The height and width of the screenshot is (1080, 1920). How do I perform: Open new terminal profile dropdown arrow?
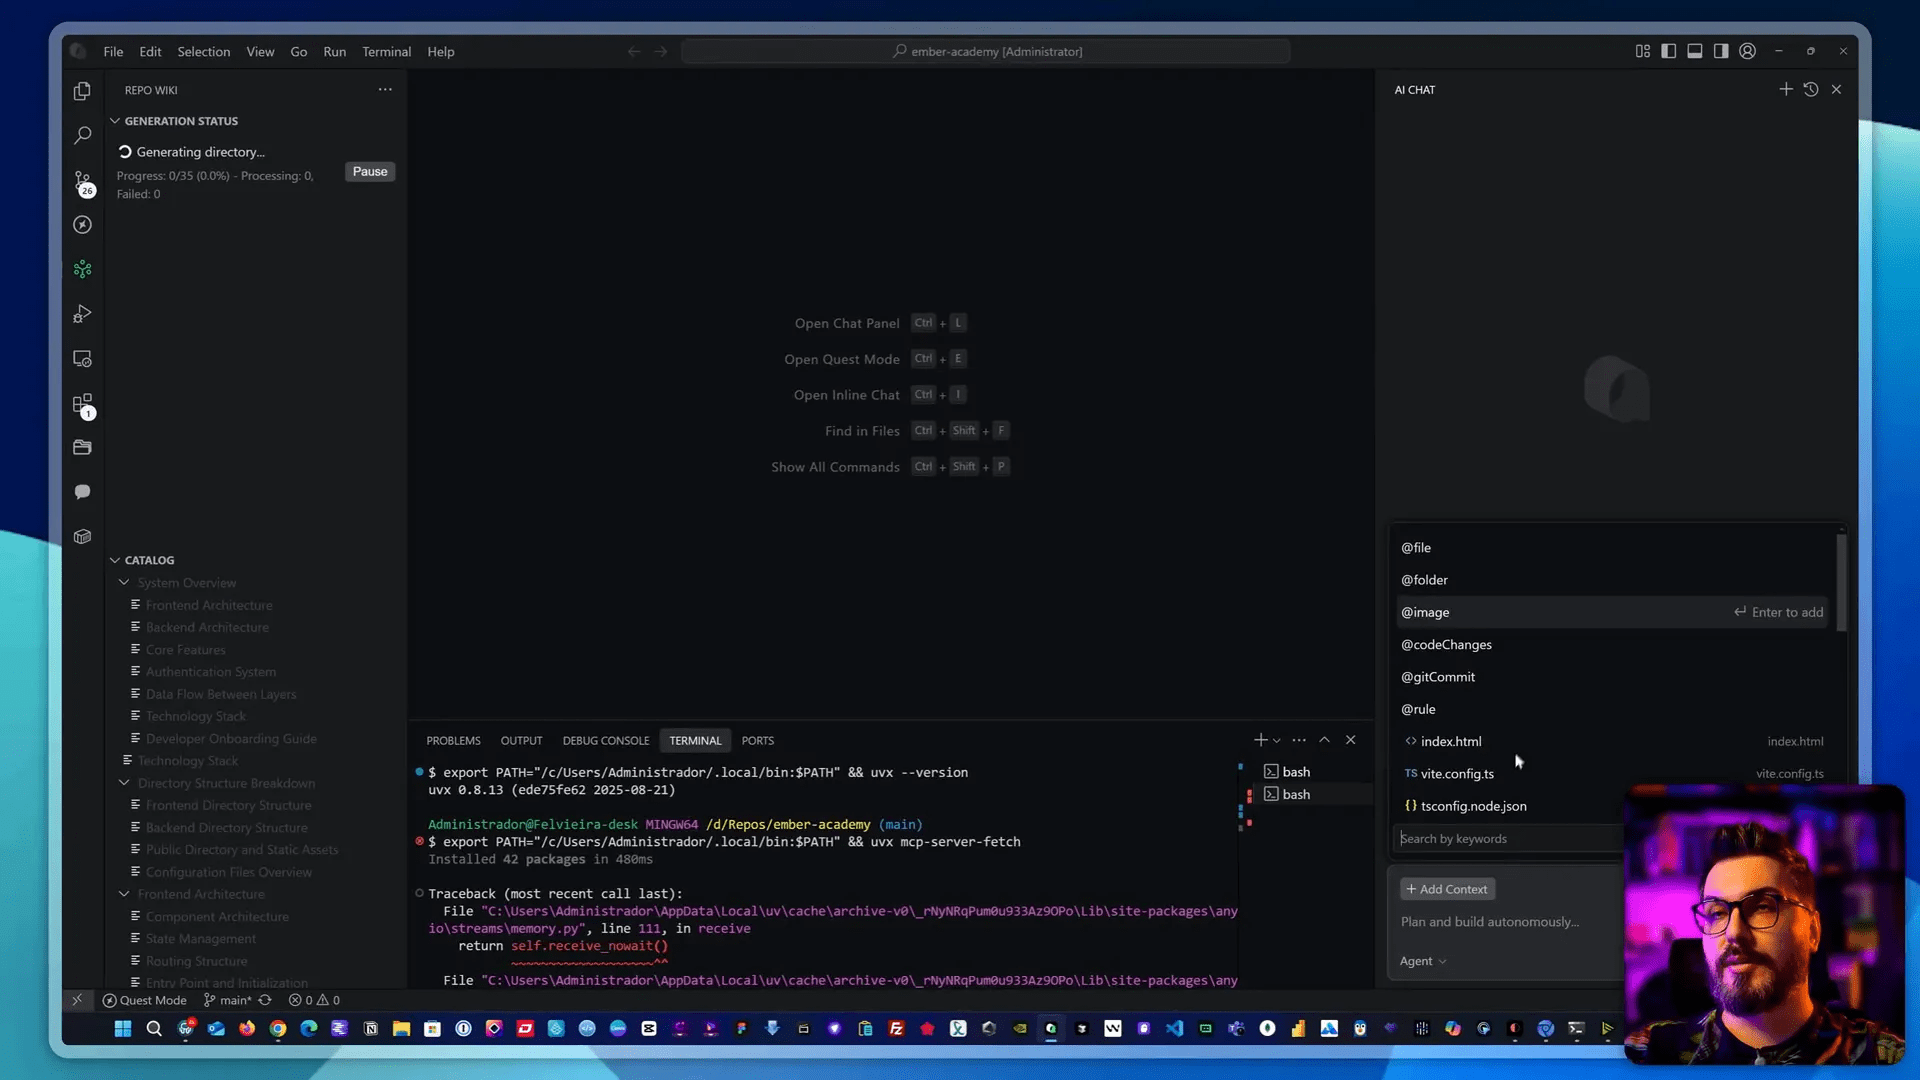pos(1276,741)
